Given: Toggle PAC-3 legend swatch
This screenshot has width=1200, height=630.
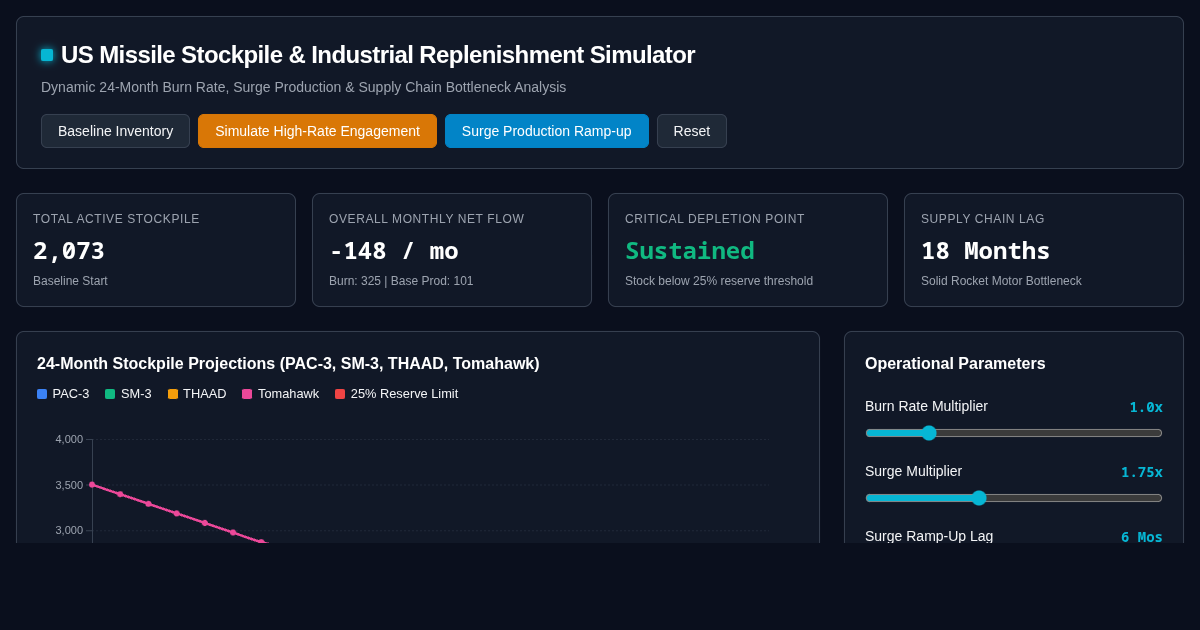Looking at the screenshot, I should 42,394.
